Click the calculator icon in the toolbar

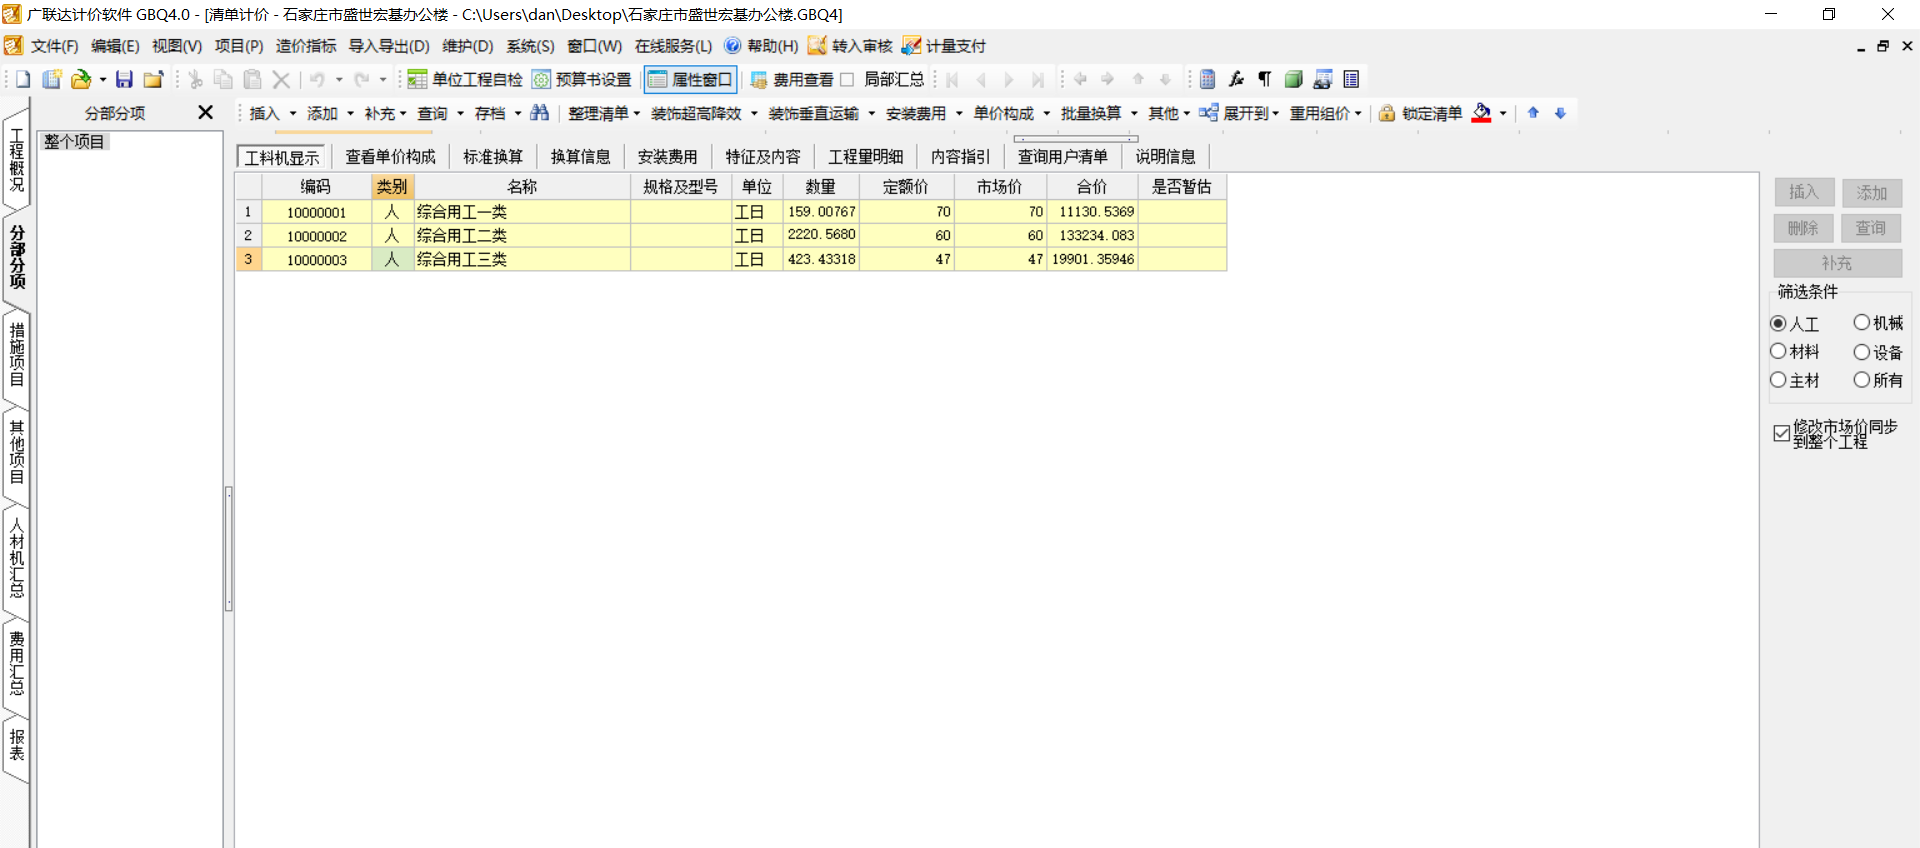click(x=1207, y=79)
